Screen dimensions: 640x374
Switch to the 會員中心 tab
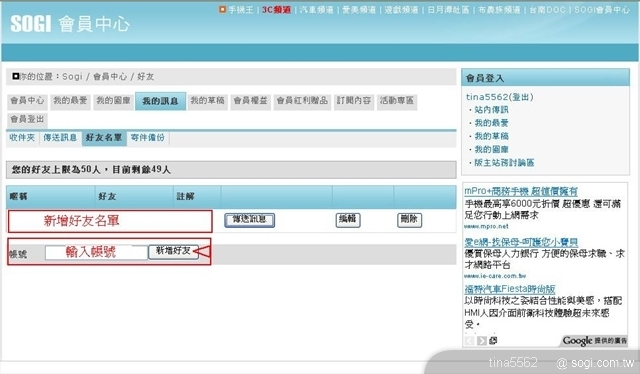(x=27, y=101)
